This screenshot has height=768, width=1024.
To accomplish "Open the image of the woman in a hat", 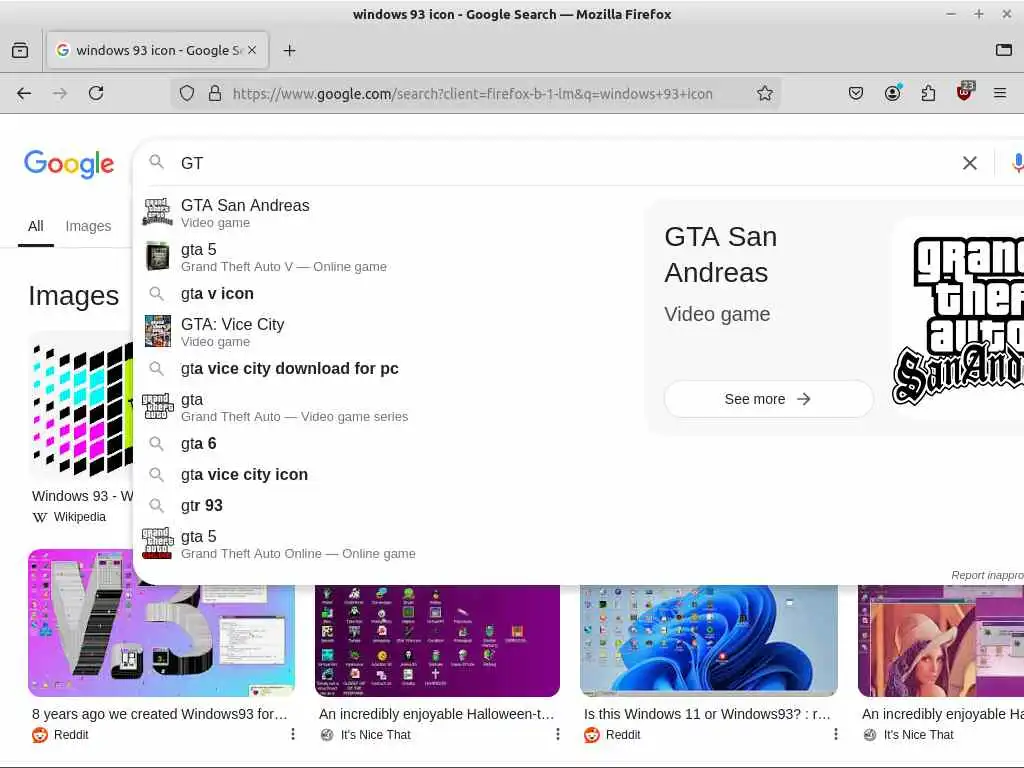I will coord(941,641).
